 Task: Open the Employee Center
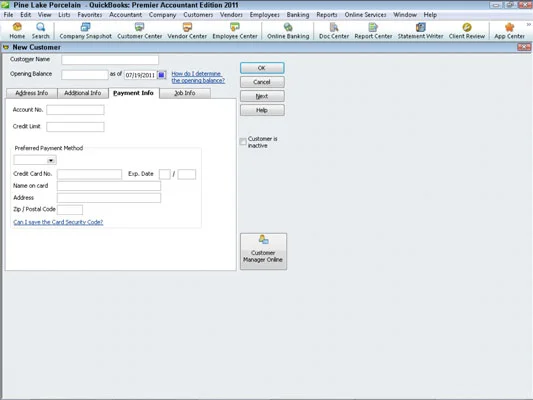(x=235, y=31)
